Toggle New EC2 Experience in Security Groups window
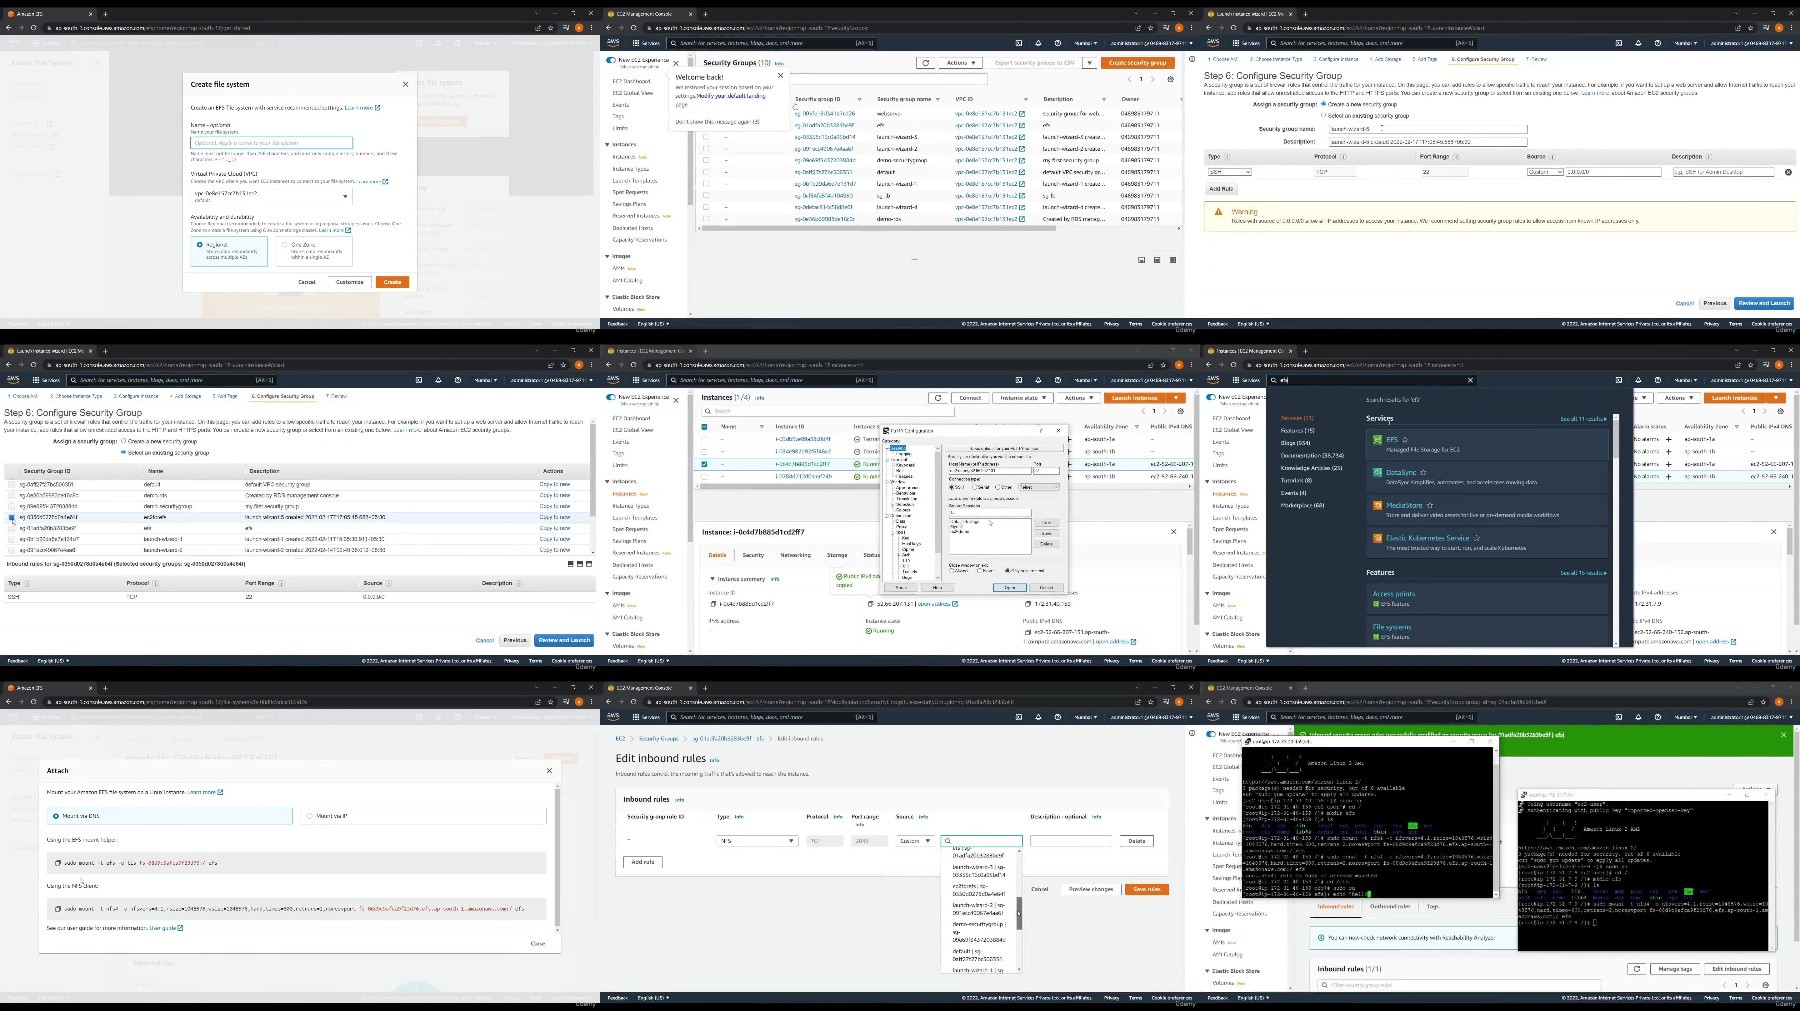Viewport: 1800px width, 1011px height. click(x=611, y=60)
